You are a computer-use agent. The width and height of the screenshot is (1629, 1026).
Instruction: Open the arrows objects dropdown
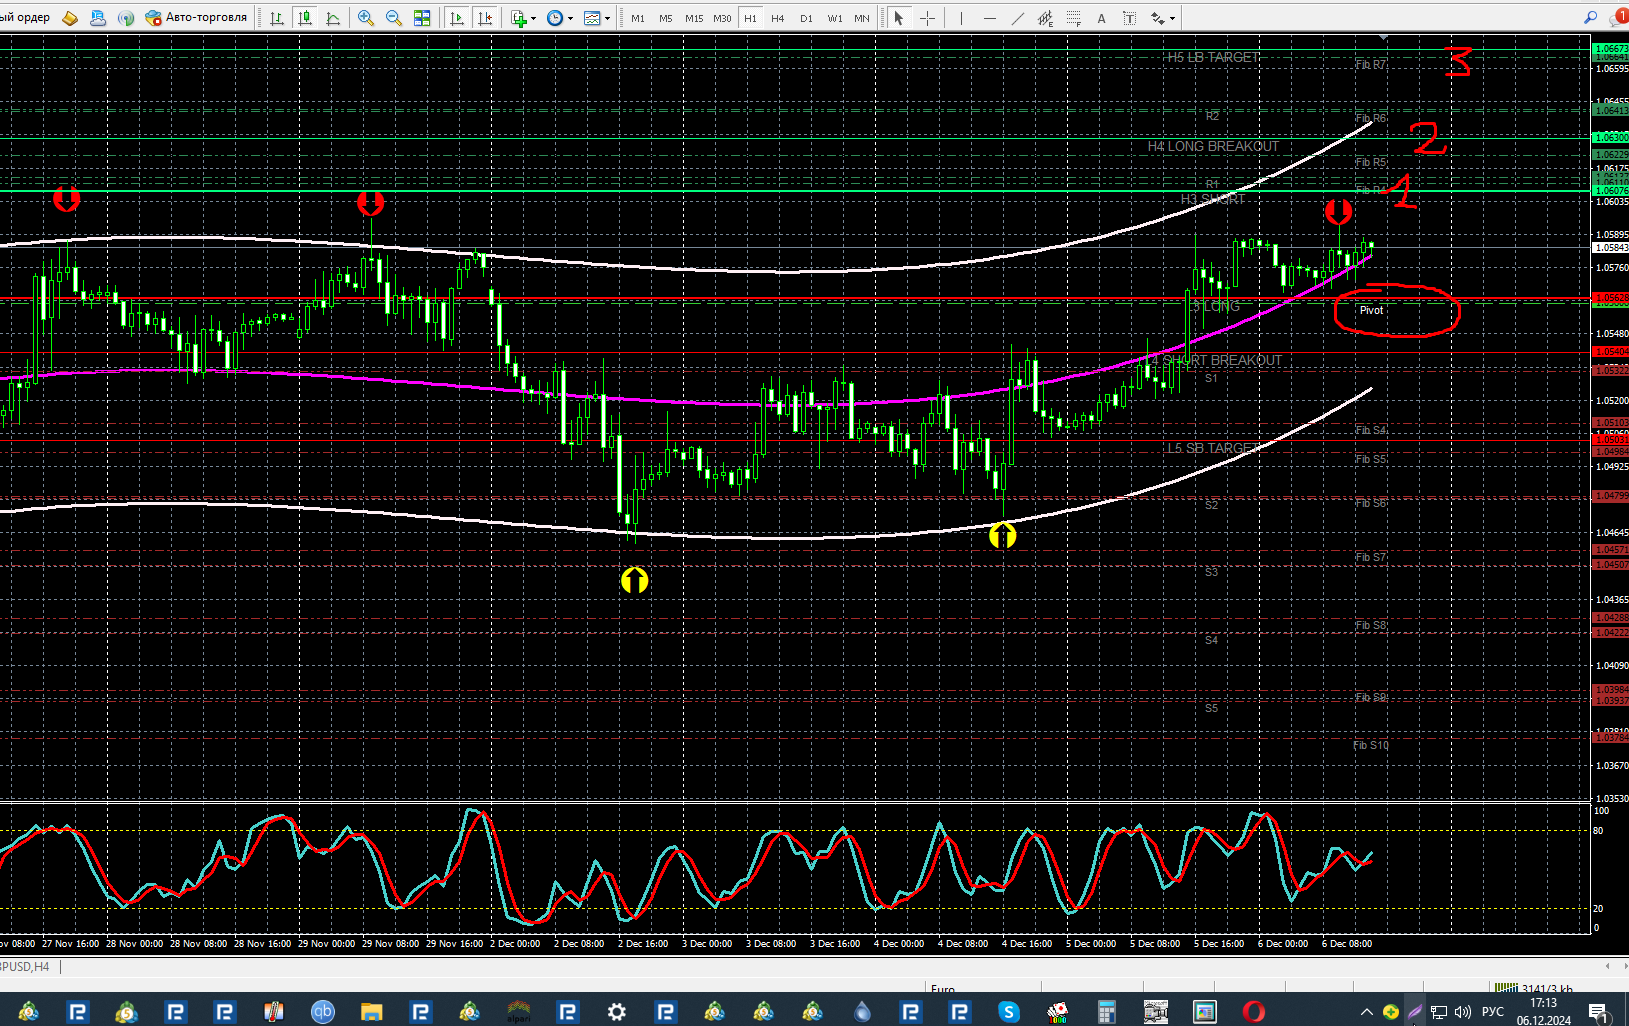1163,18
